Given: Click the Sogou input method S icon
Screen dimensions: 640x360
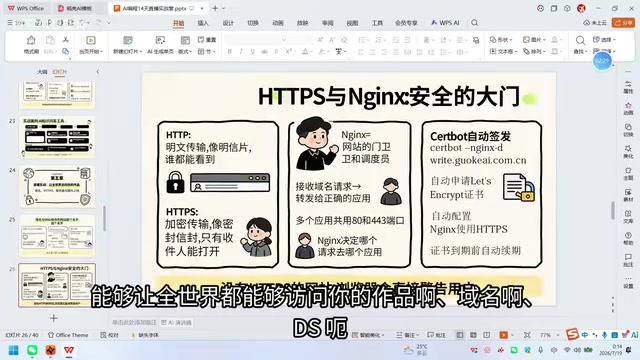Looking at the screenshot, I should pos(572,334).
